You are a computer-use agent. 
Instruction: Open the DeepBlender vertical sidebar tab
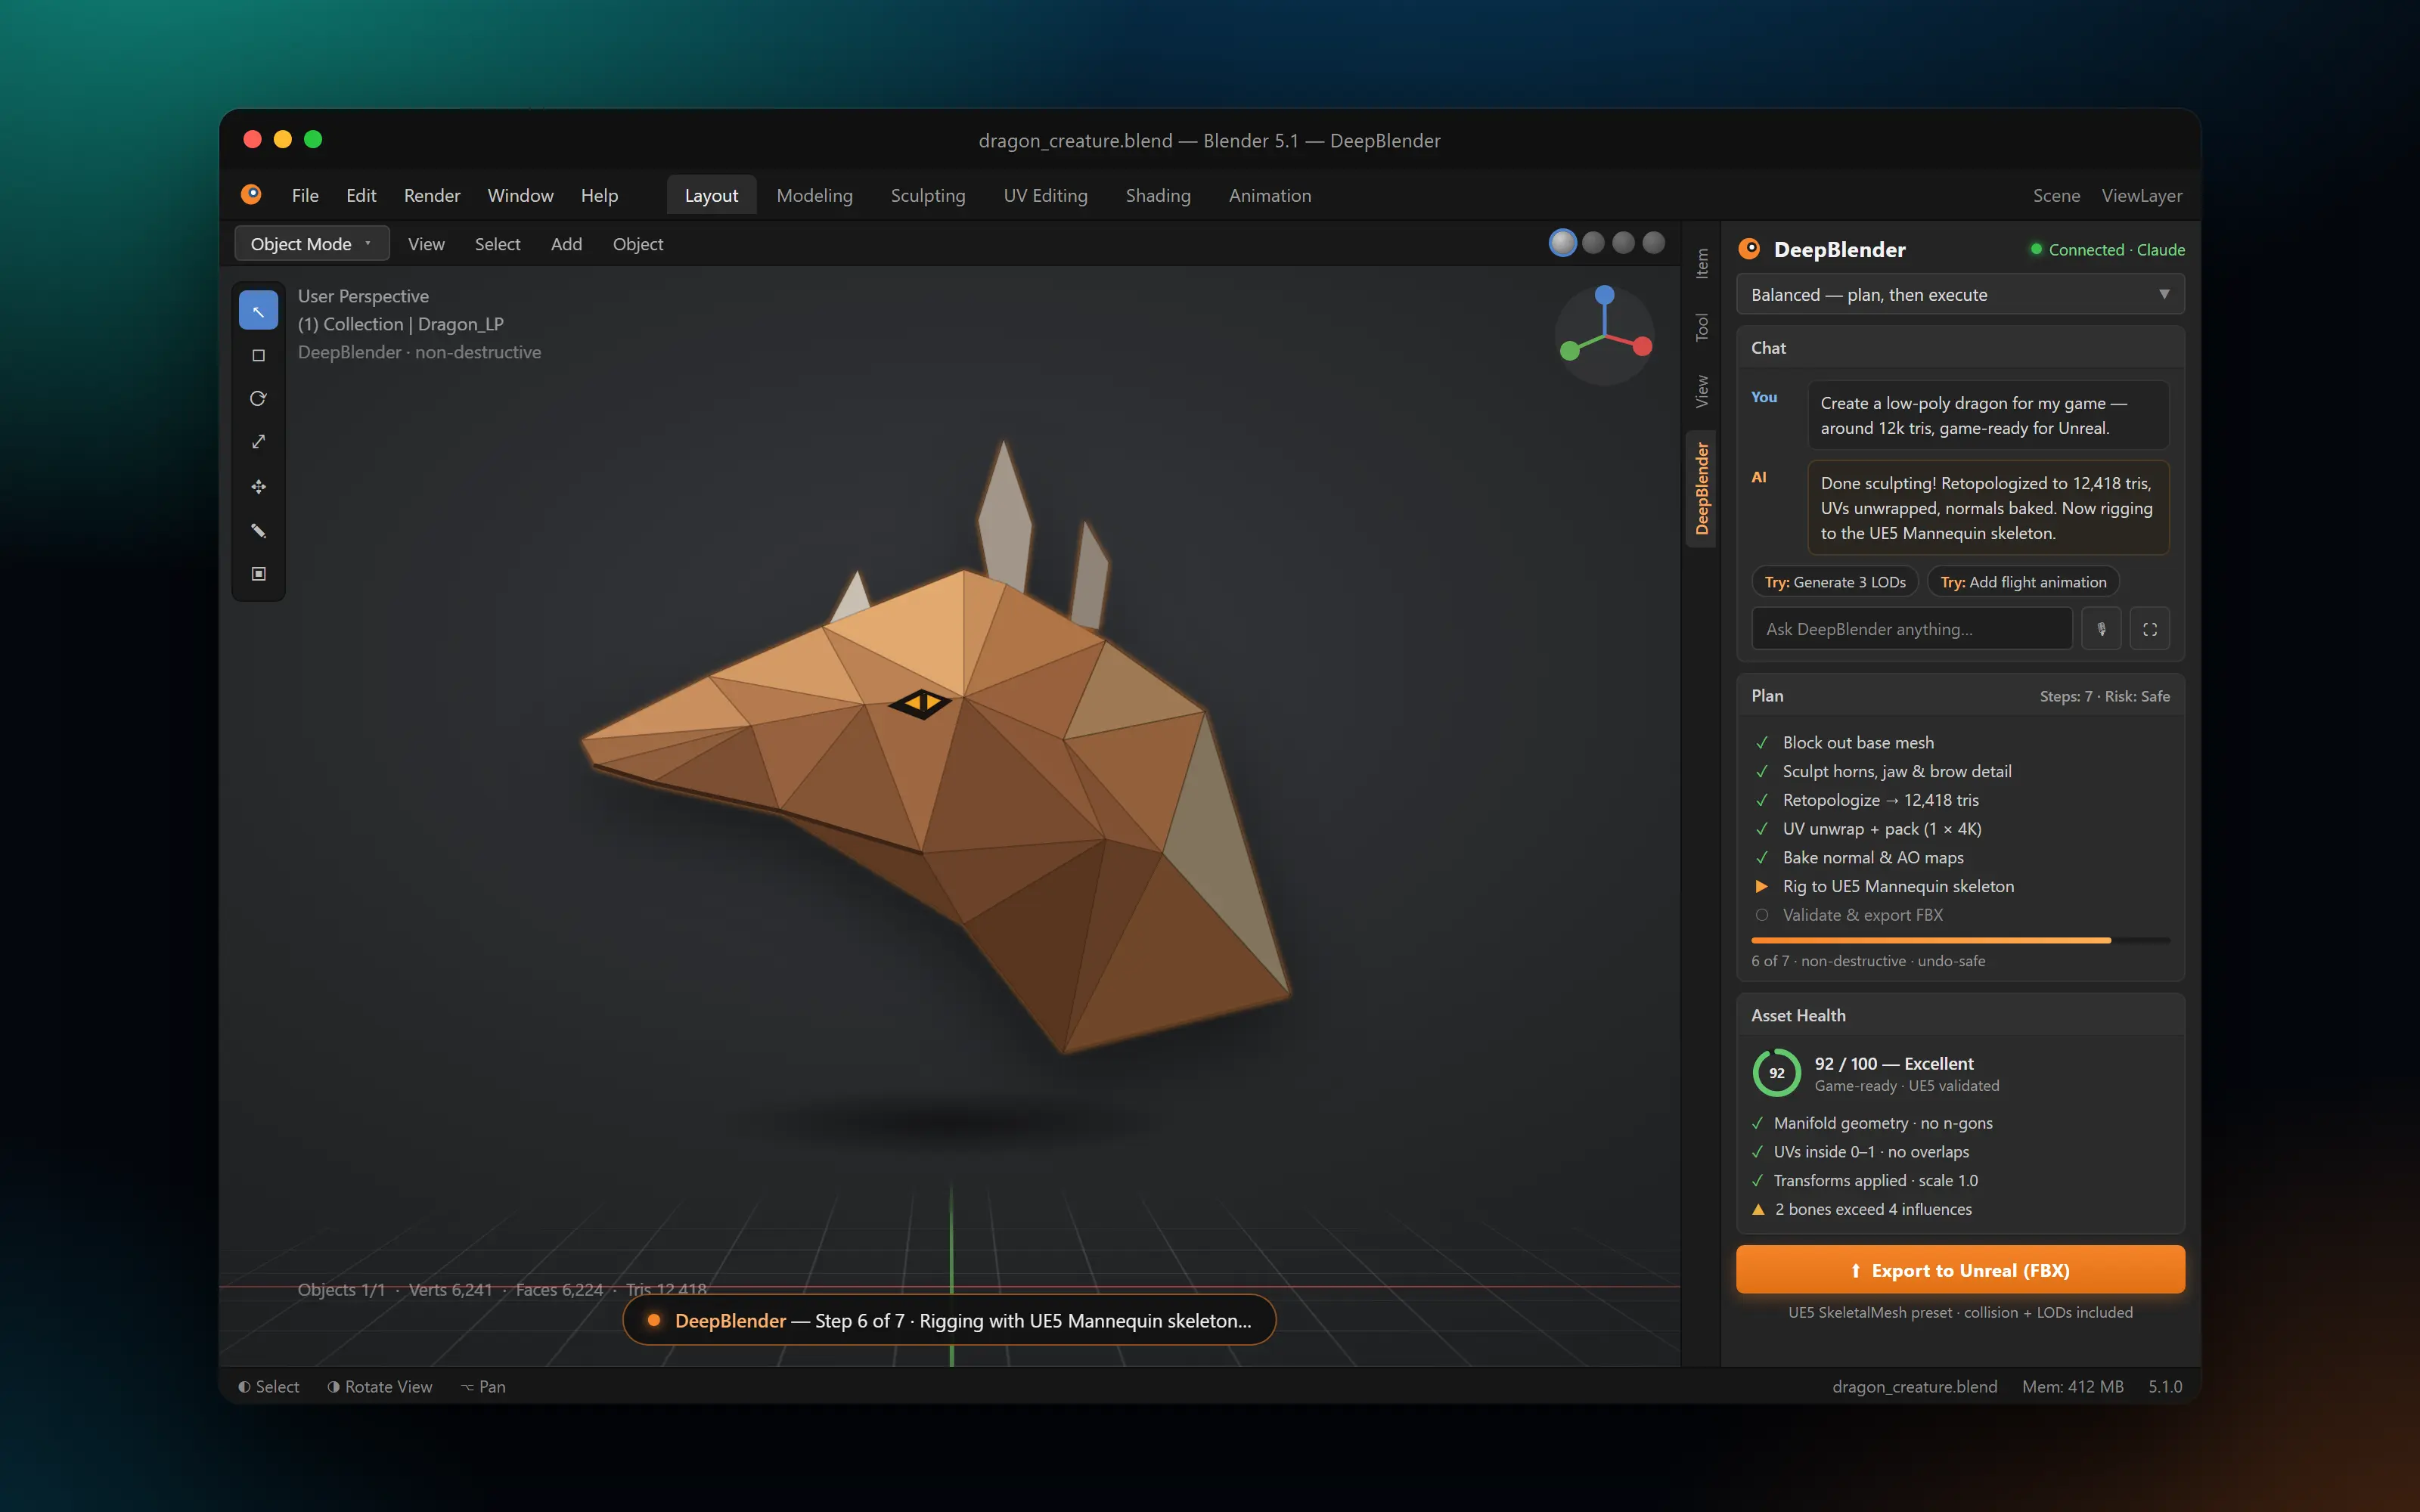[1702, 488]
